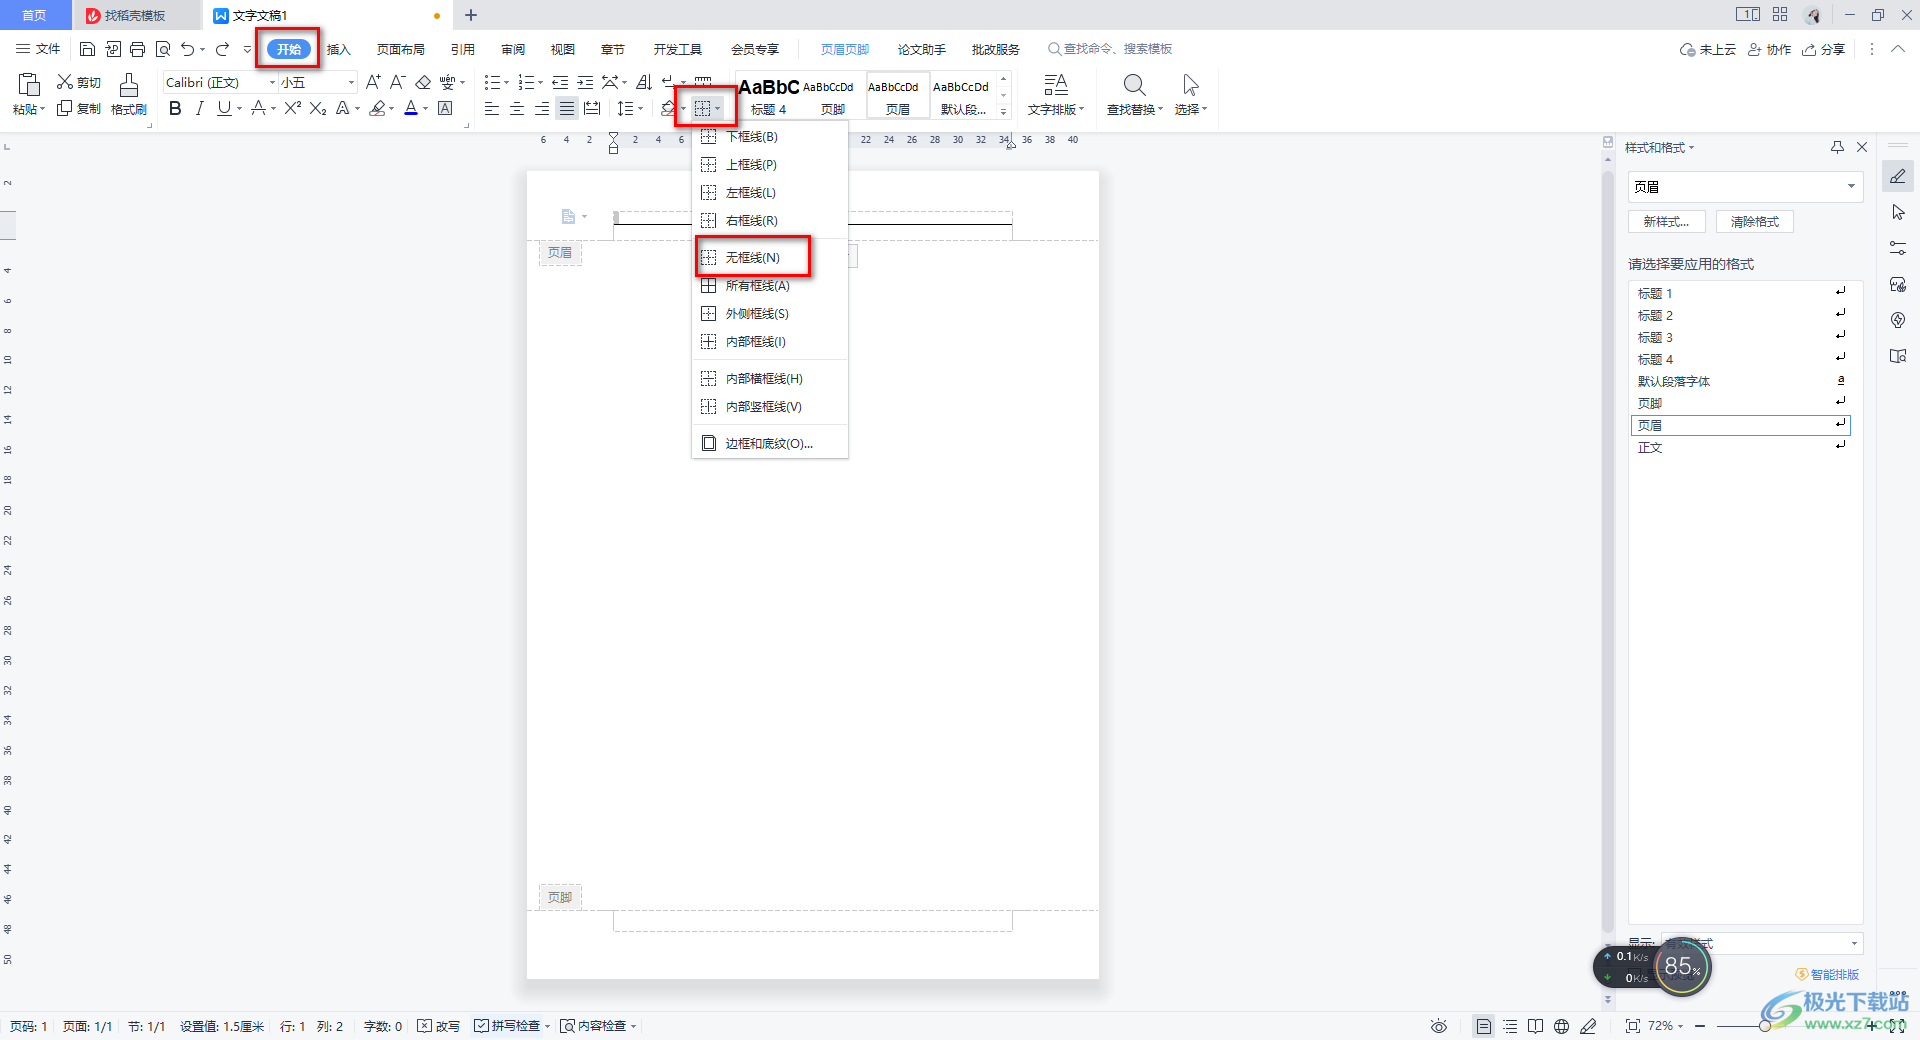Toggle justify alignment

[567, 108]
